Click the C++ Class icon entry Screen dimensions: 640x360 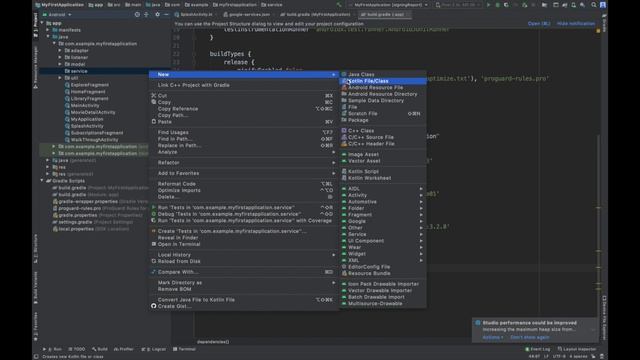point(344,131)
